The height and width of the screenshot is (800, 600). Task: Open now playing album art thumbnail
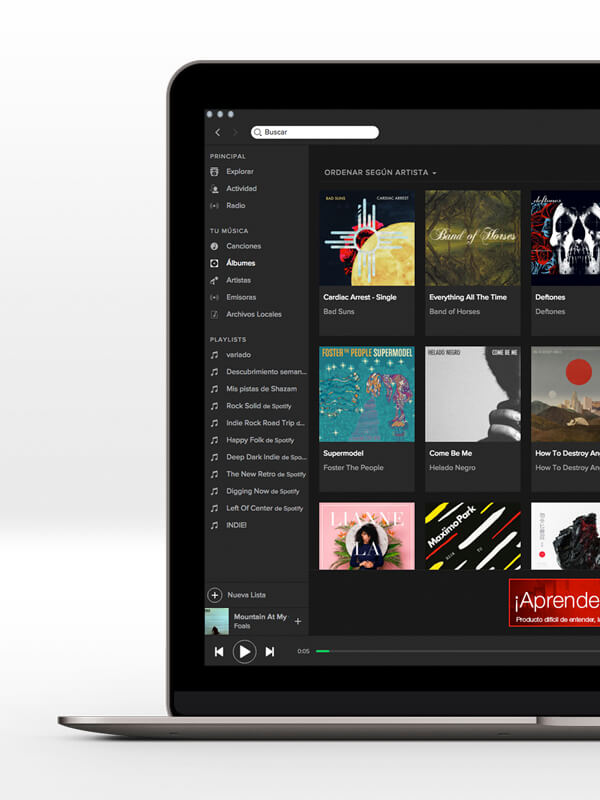[x=217, y=621]
